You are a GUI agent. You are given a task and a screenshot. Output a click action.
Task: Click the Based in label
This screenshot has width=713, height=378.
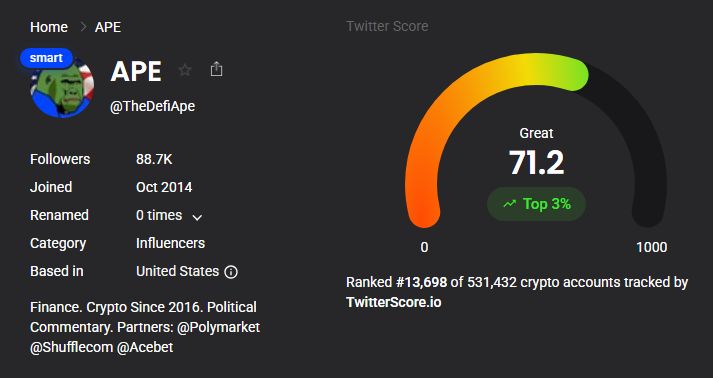coord(57,271)
